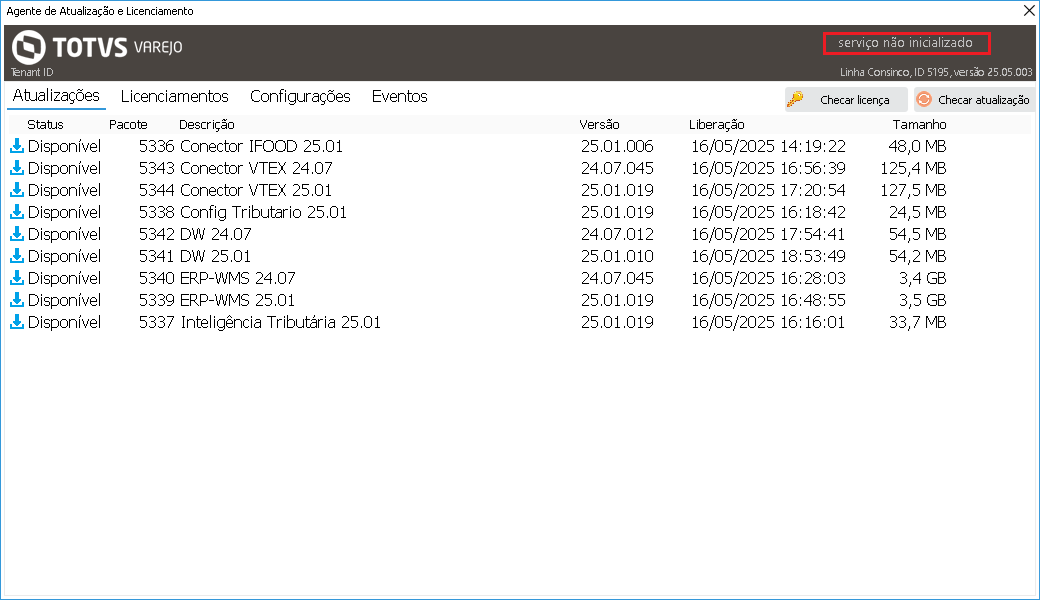Image resolution: width=1040 pixels, height=600 pixels.
Task: Click download icon for ERP-WMS 24.07
Action: (17, 277)
